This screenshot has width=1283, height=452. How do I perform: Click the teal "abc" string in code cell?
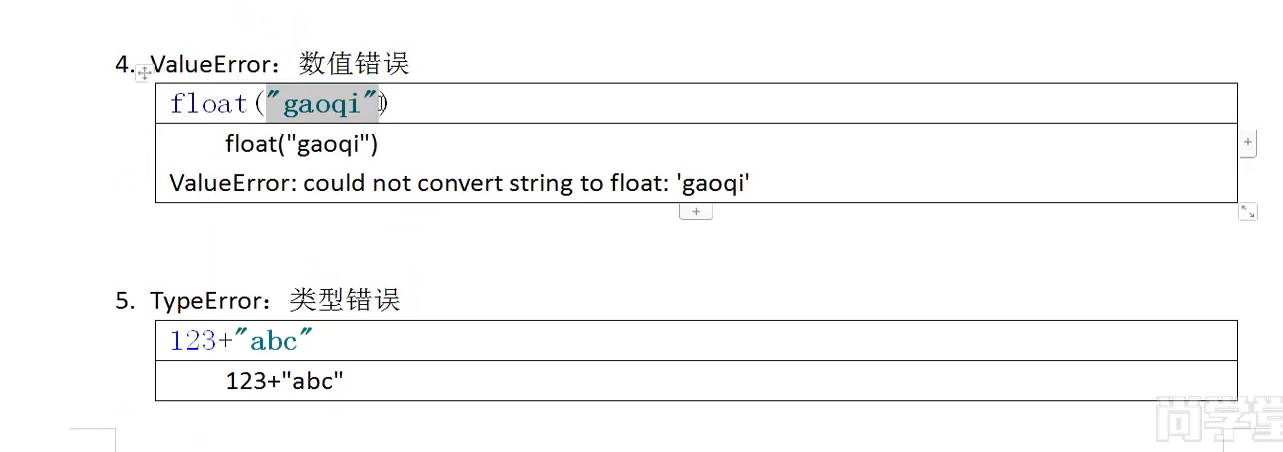(x=274, y=341)
